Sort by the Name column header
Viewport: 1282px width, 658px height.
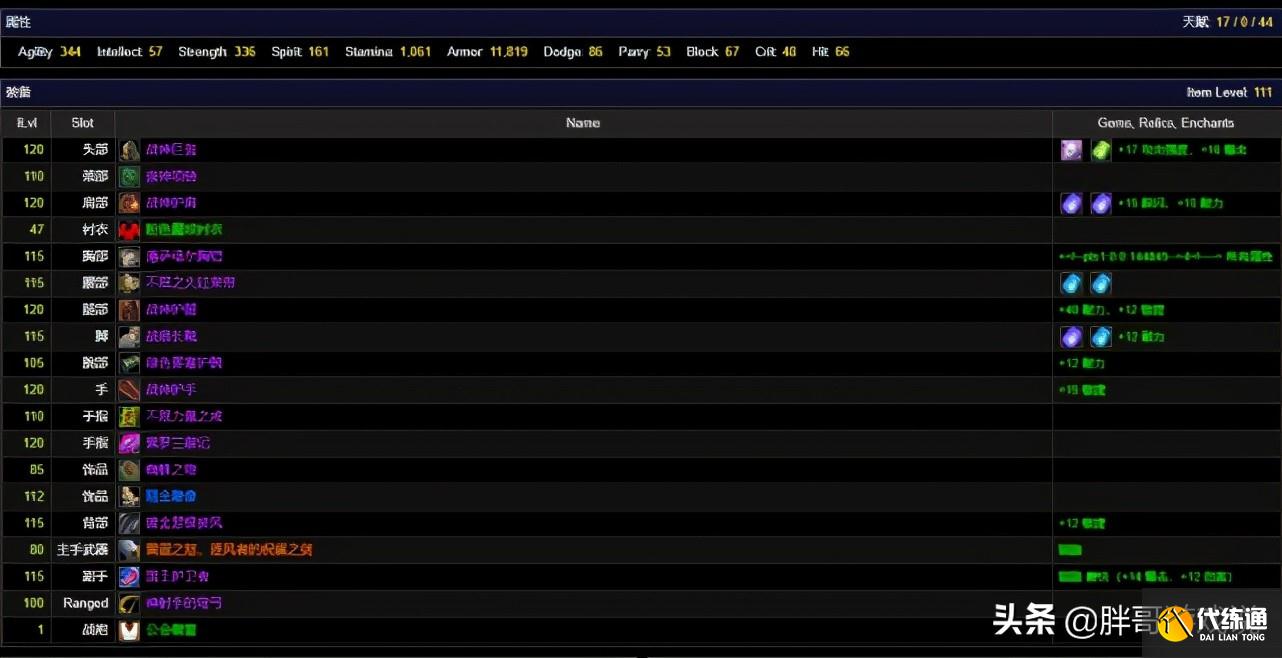coord(583,123)
